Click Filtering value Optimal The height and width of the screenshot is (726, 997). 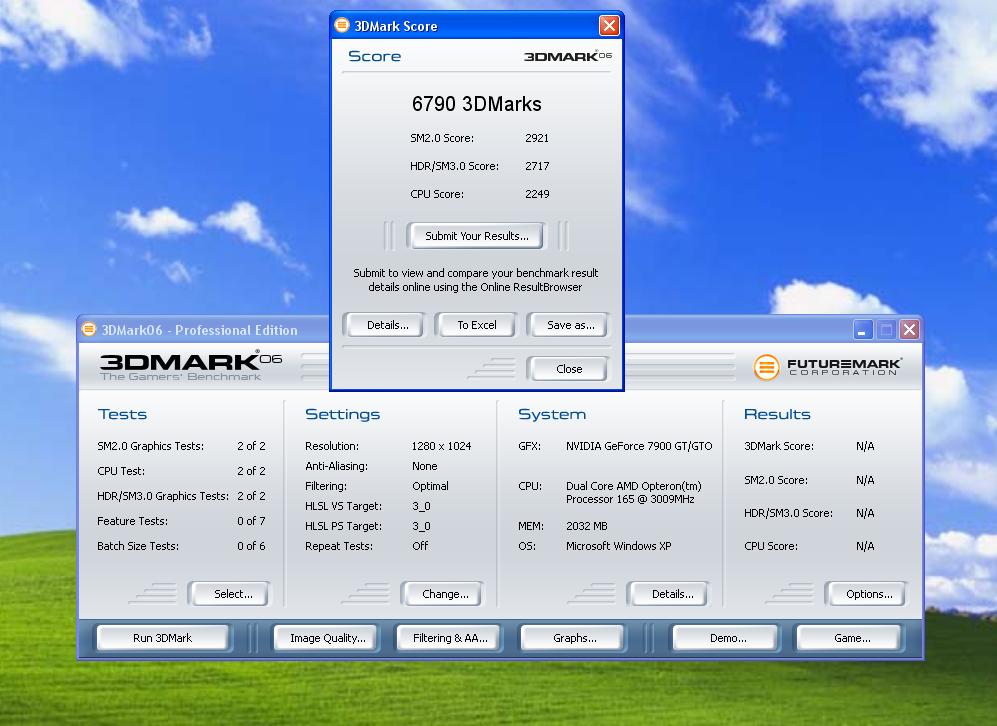[430, 486]
